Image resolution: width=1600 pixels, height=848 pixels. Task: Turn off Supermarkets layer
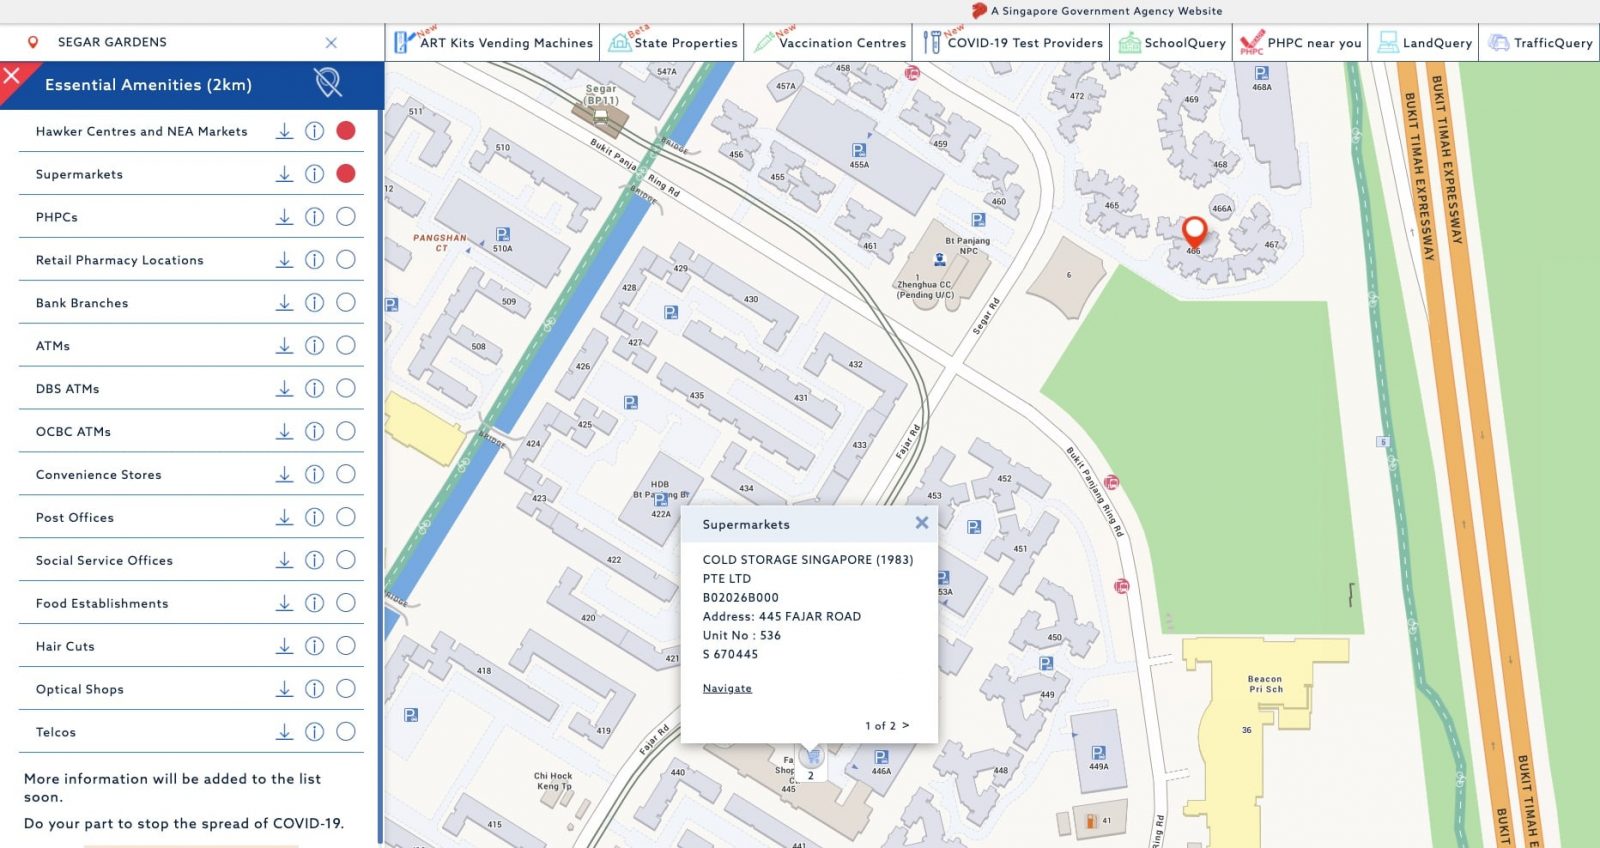click(346, 174)
